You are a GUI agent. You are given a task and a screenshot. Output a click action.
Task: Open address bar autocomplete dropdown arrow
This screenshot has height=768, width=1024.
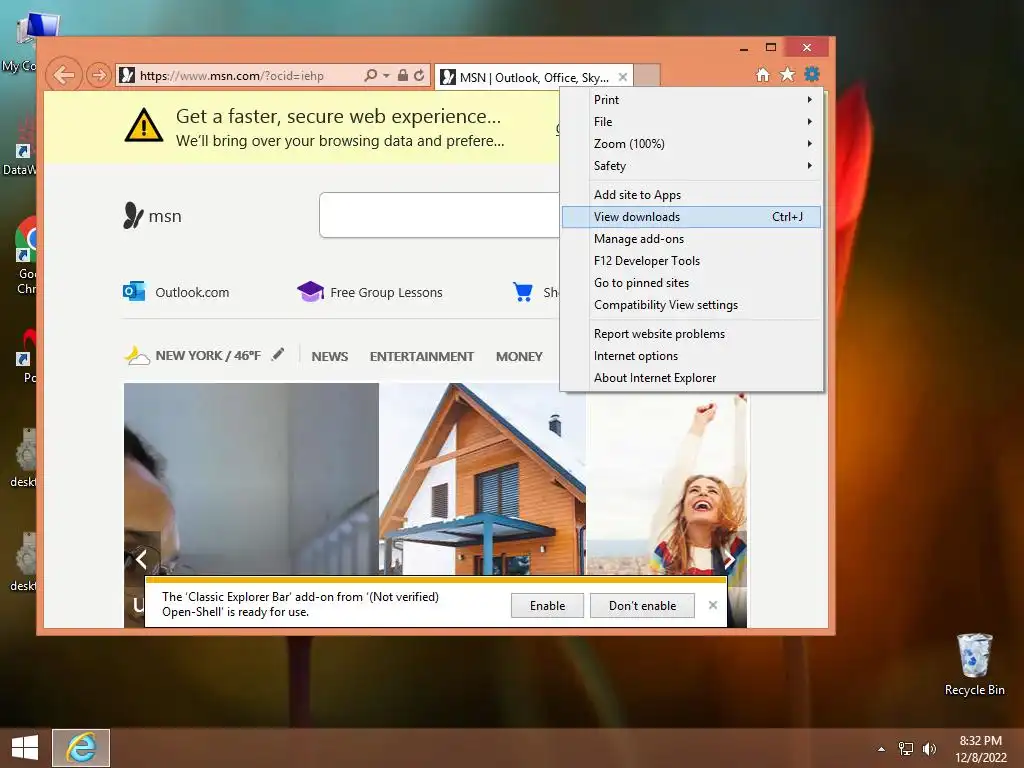[386, 76]
